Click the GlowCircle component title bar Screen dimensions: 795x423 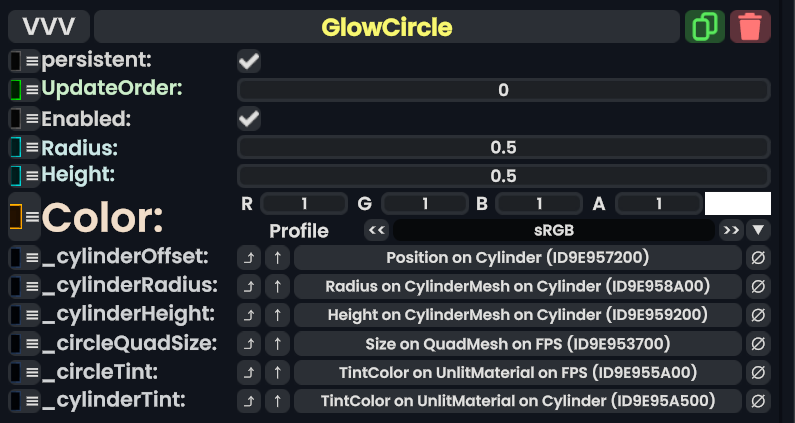point(387,26)
